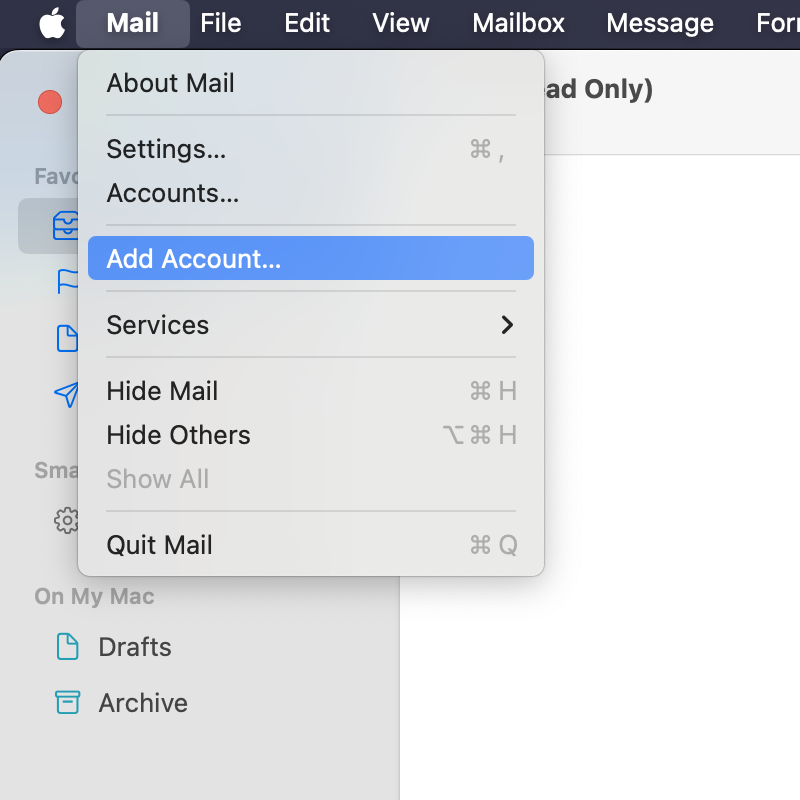800x800 pixels.
Task: Click the Smart Mailbox gear icon
Action: coord(66,521)
